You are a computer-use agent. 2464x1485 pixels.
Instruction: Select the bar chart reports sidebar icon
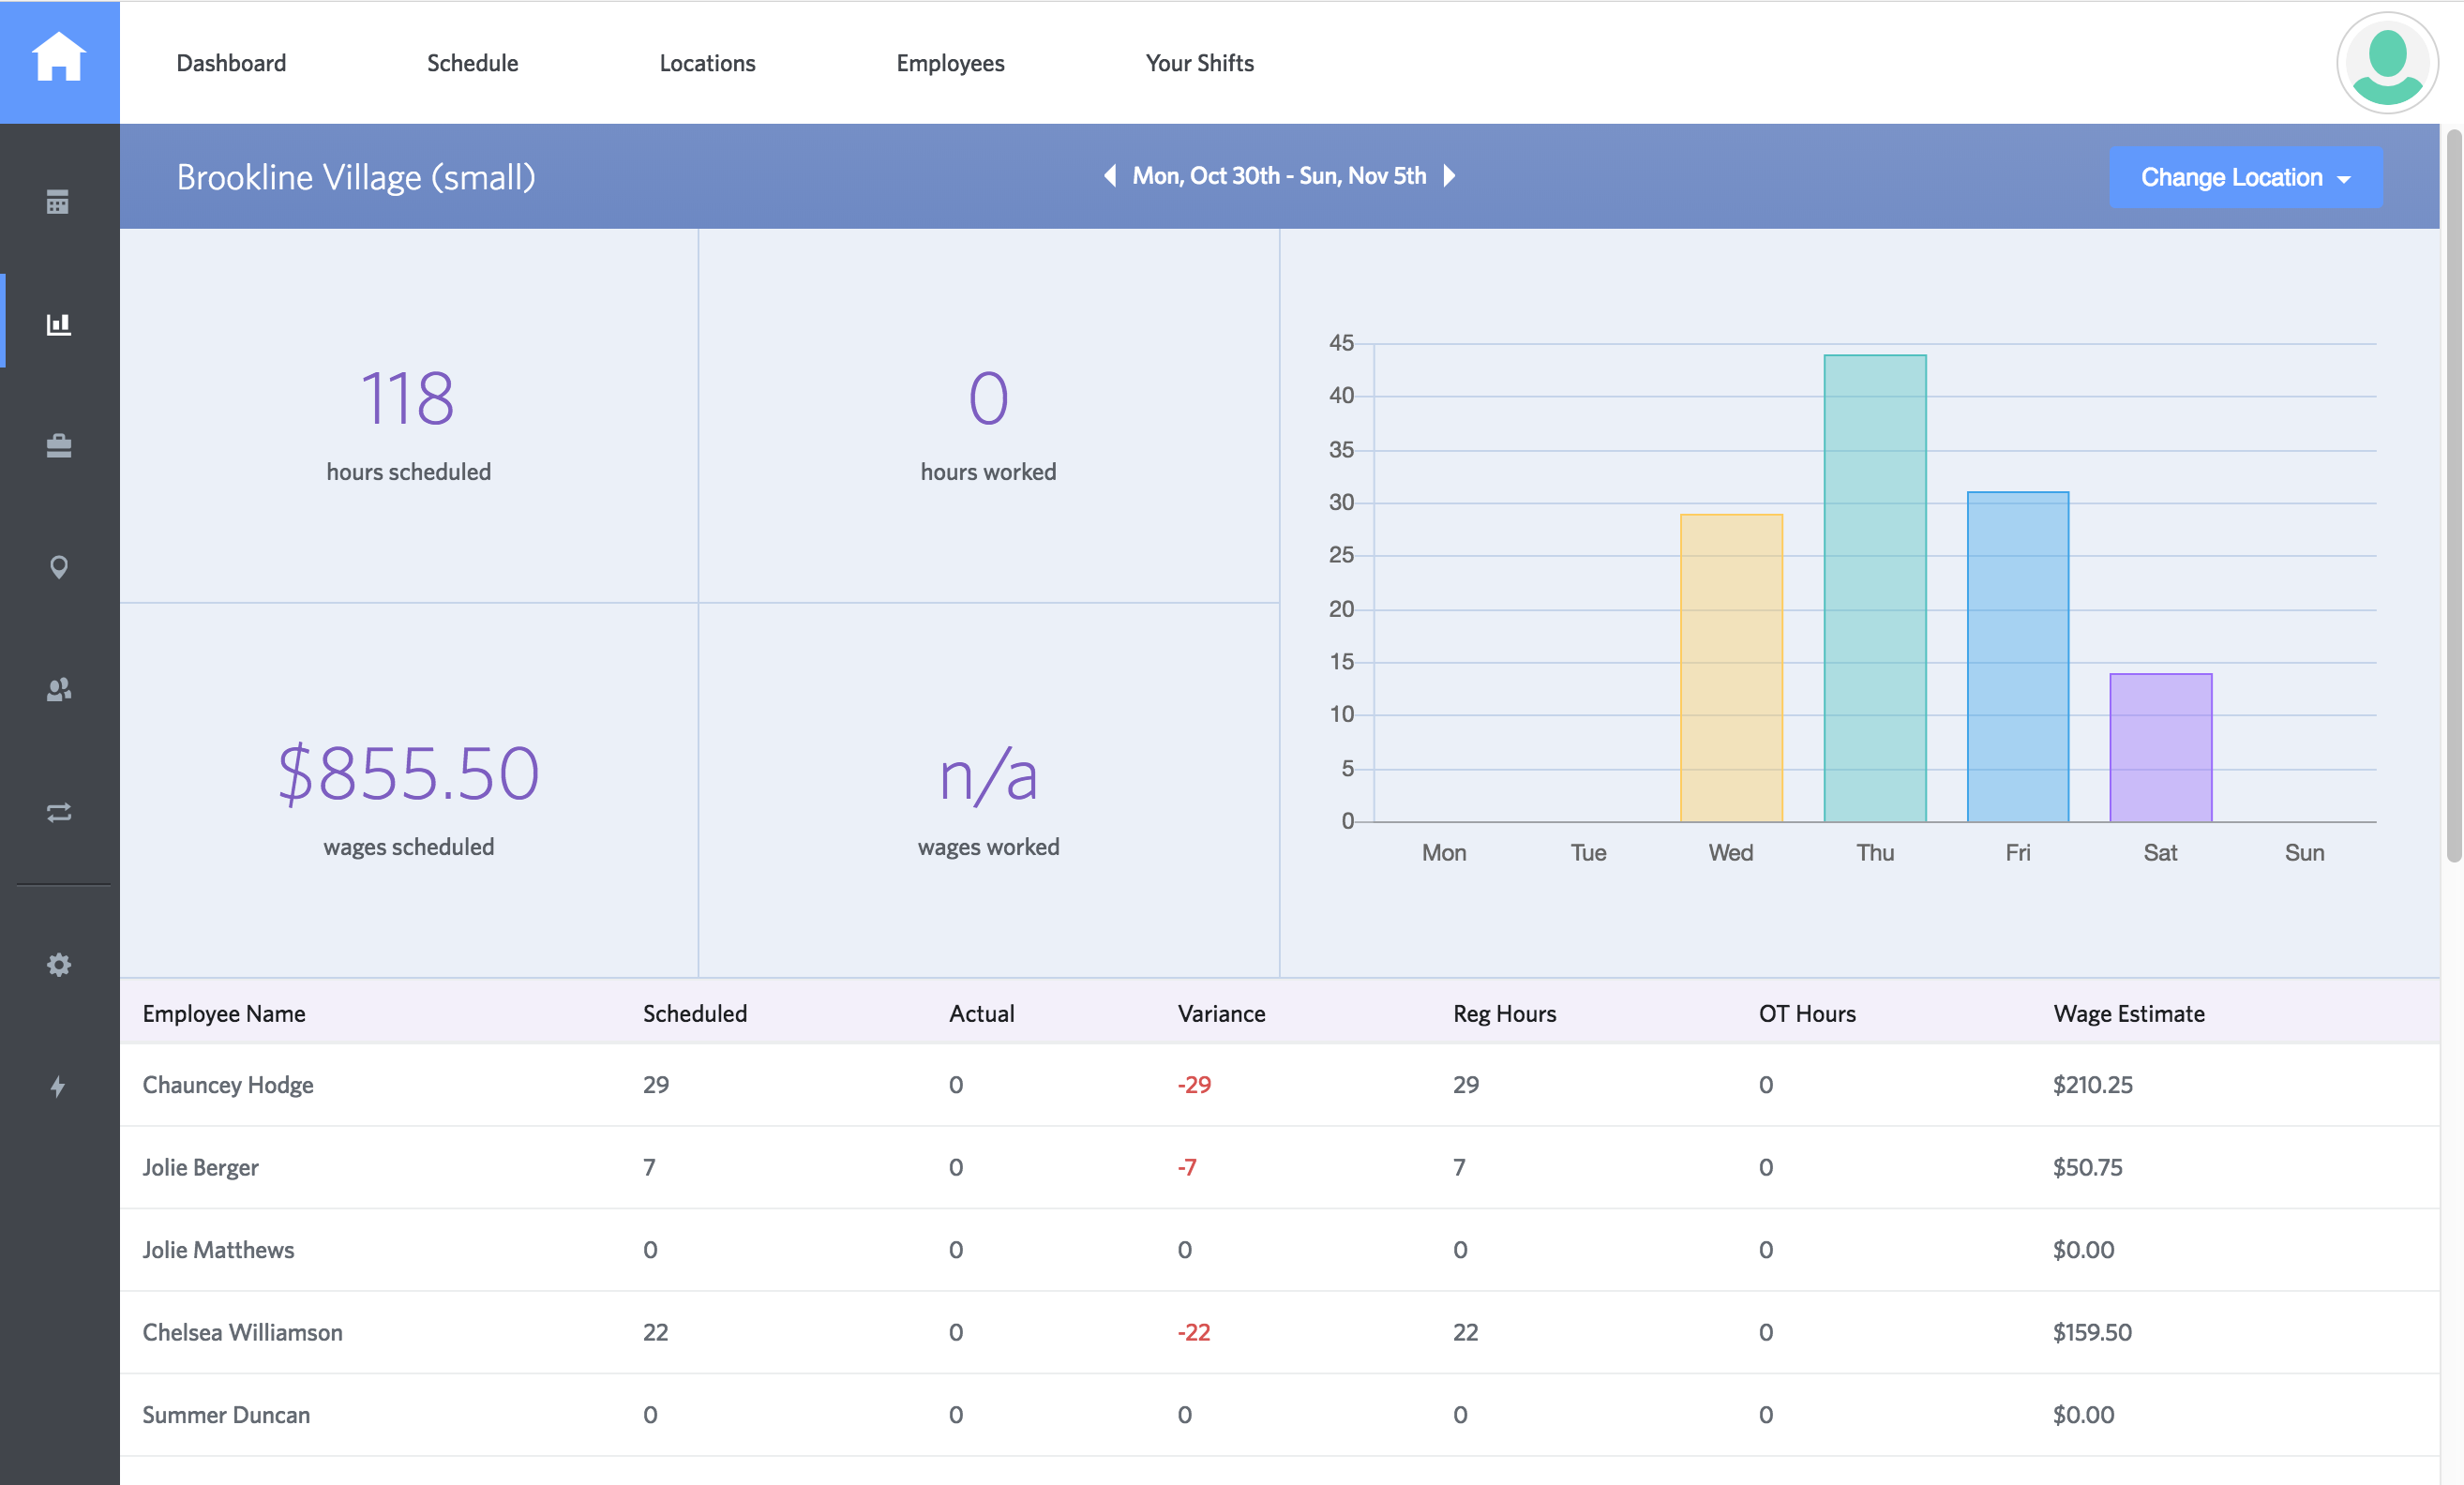coord(59,324)
